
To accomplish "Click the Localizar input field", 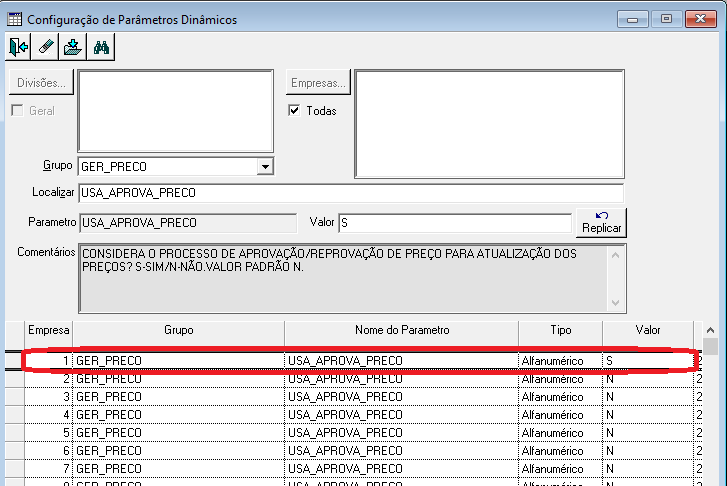I will [351, 193].
